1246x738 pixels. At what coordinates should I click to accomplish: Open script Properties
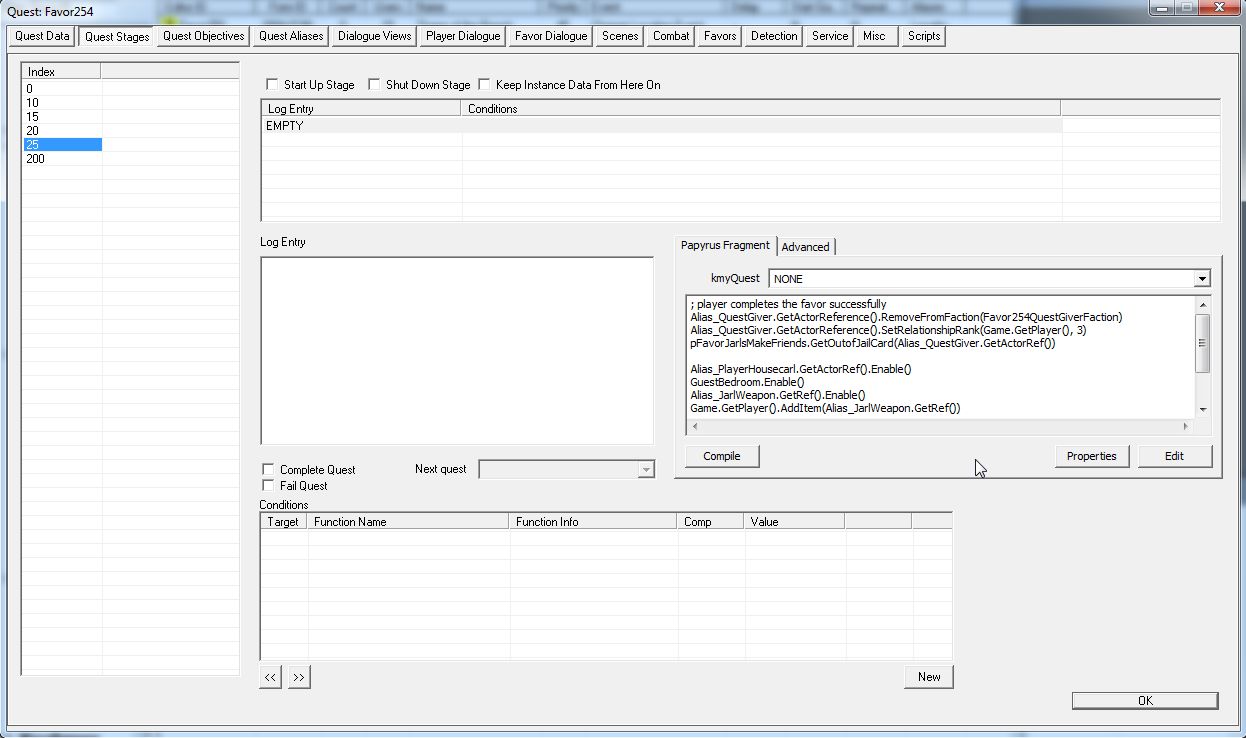click(x=1091, y=456)
